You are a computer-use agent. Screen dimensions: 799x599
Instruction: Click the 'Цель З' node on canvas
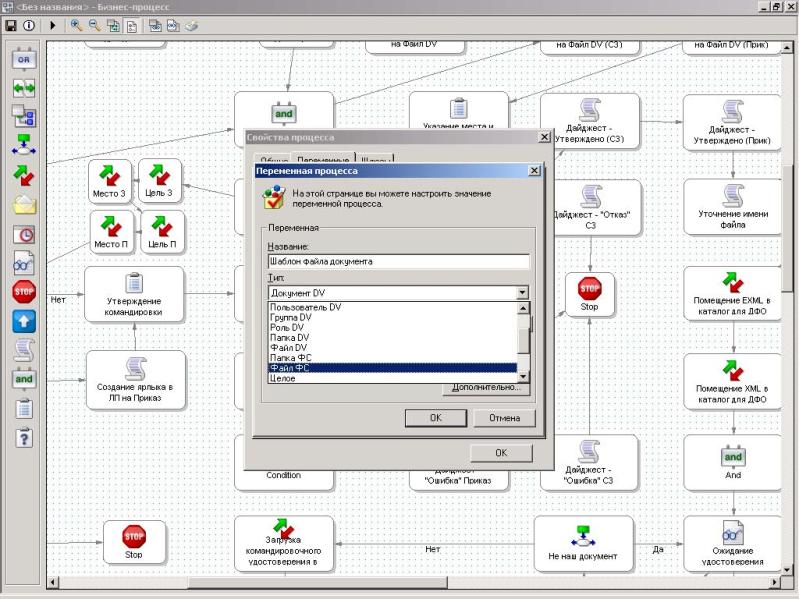[159, 180]
